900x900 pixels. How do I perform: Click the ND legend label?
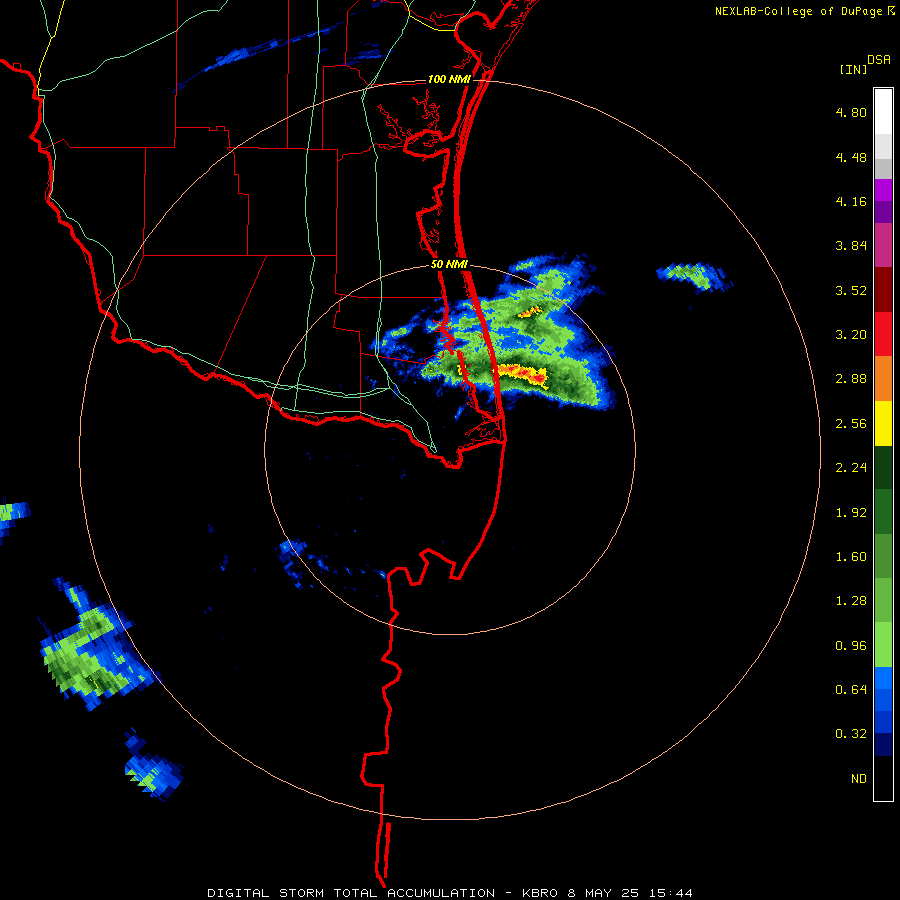click(859, 779)
